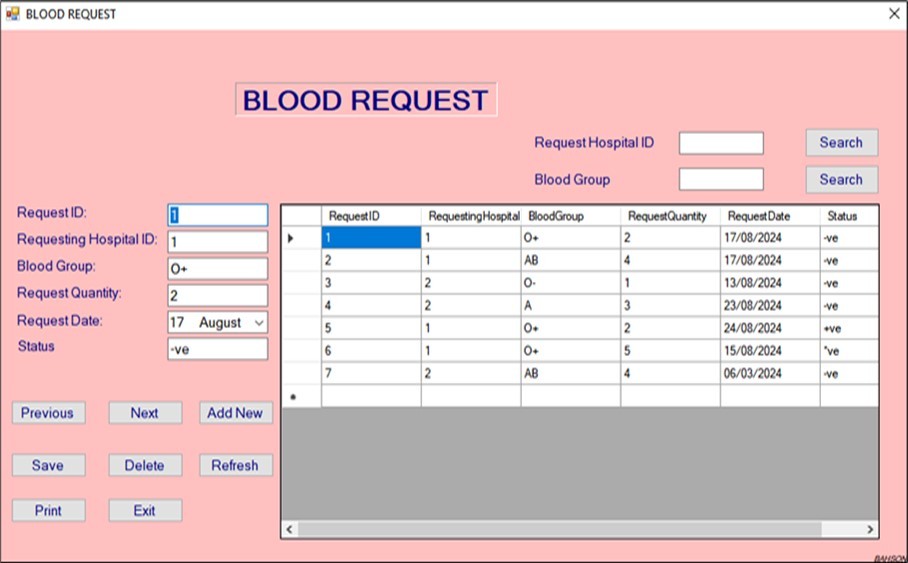The image size is (908, 563).
Task: Click the Request Quantity text field
Action: tap(218, 296)
